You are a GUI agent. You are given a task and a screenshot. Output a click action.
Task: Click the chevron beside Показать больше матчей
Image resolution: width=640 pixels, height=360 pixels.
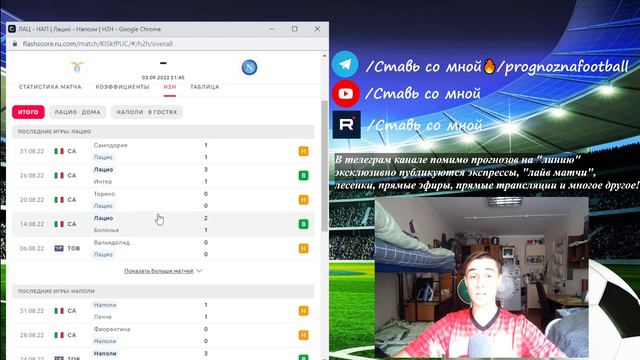coord(199,271)
